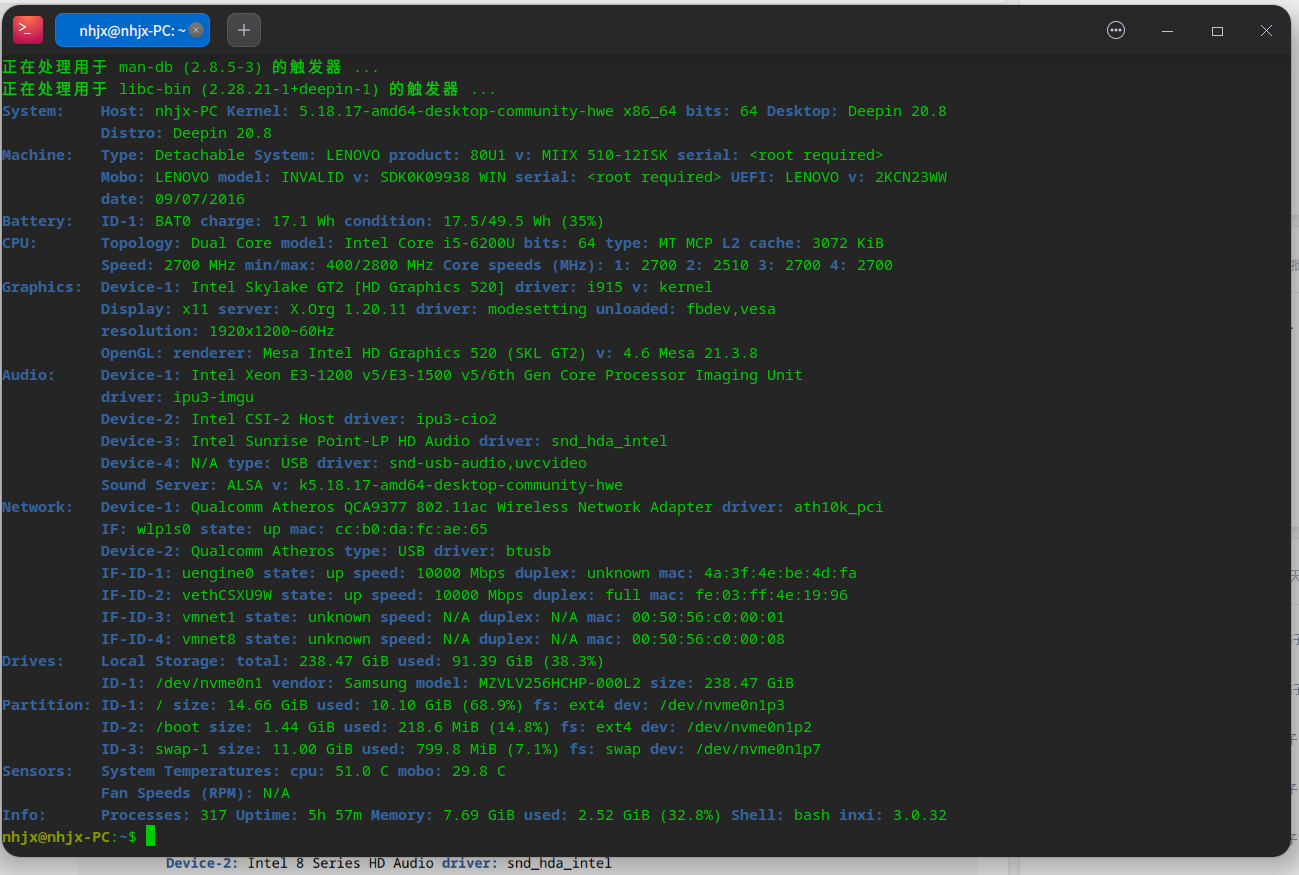Click the SDK0K09938 WIN mobo version

443,177
